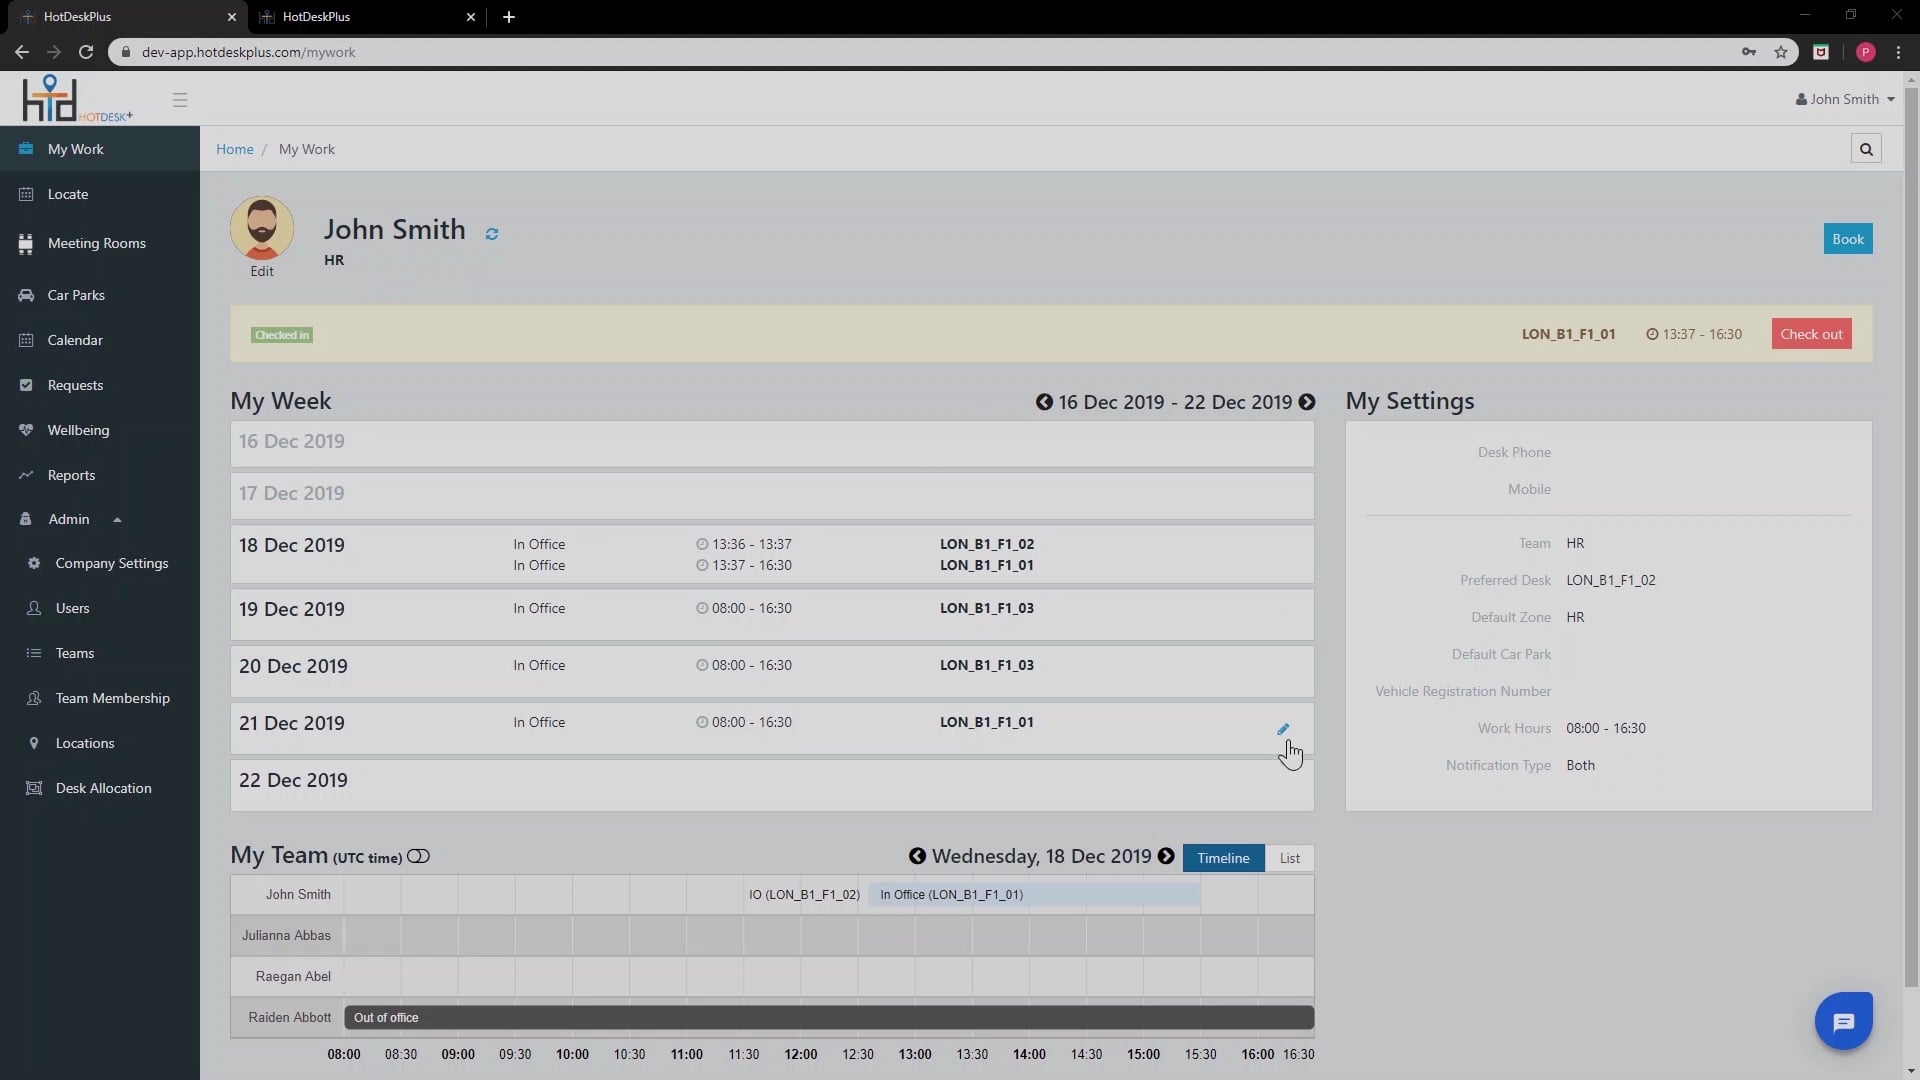Open a new browser tab
The height and width of the screenshot is (1080, 1920).
tap(509, 17)
